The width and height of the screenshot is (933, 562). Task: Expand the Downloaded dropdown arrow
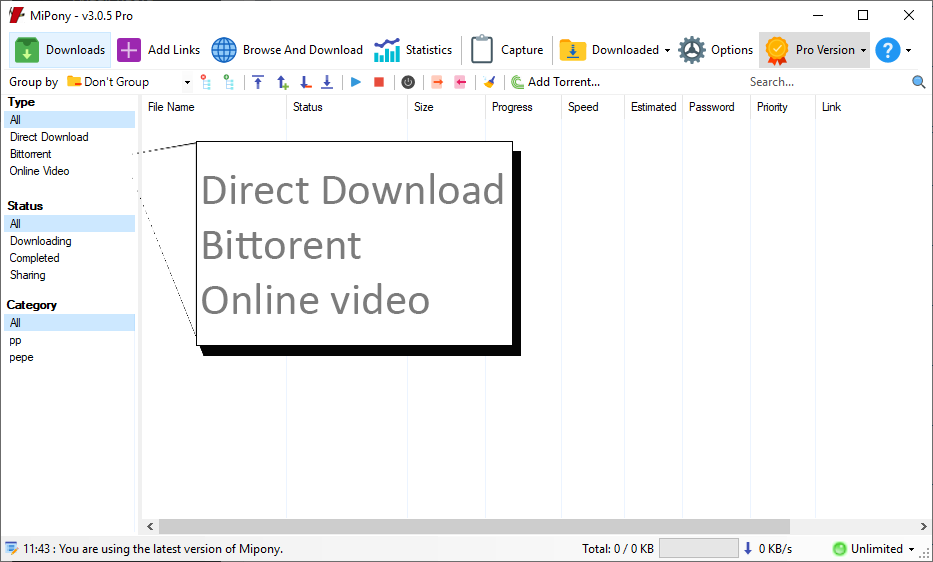click(x=667, y=51)
